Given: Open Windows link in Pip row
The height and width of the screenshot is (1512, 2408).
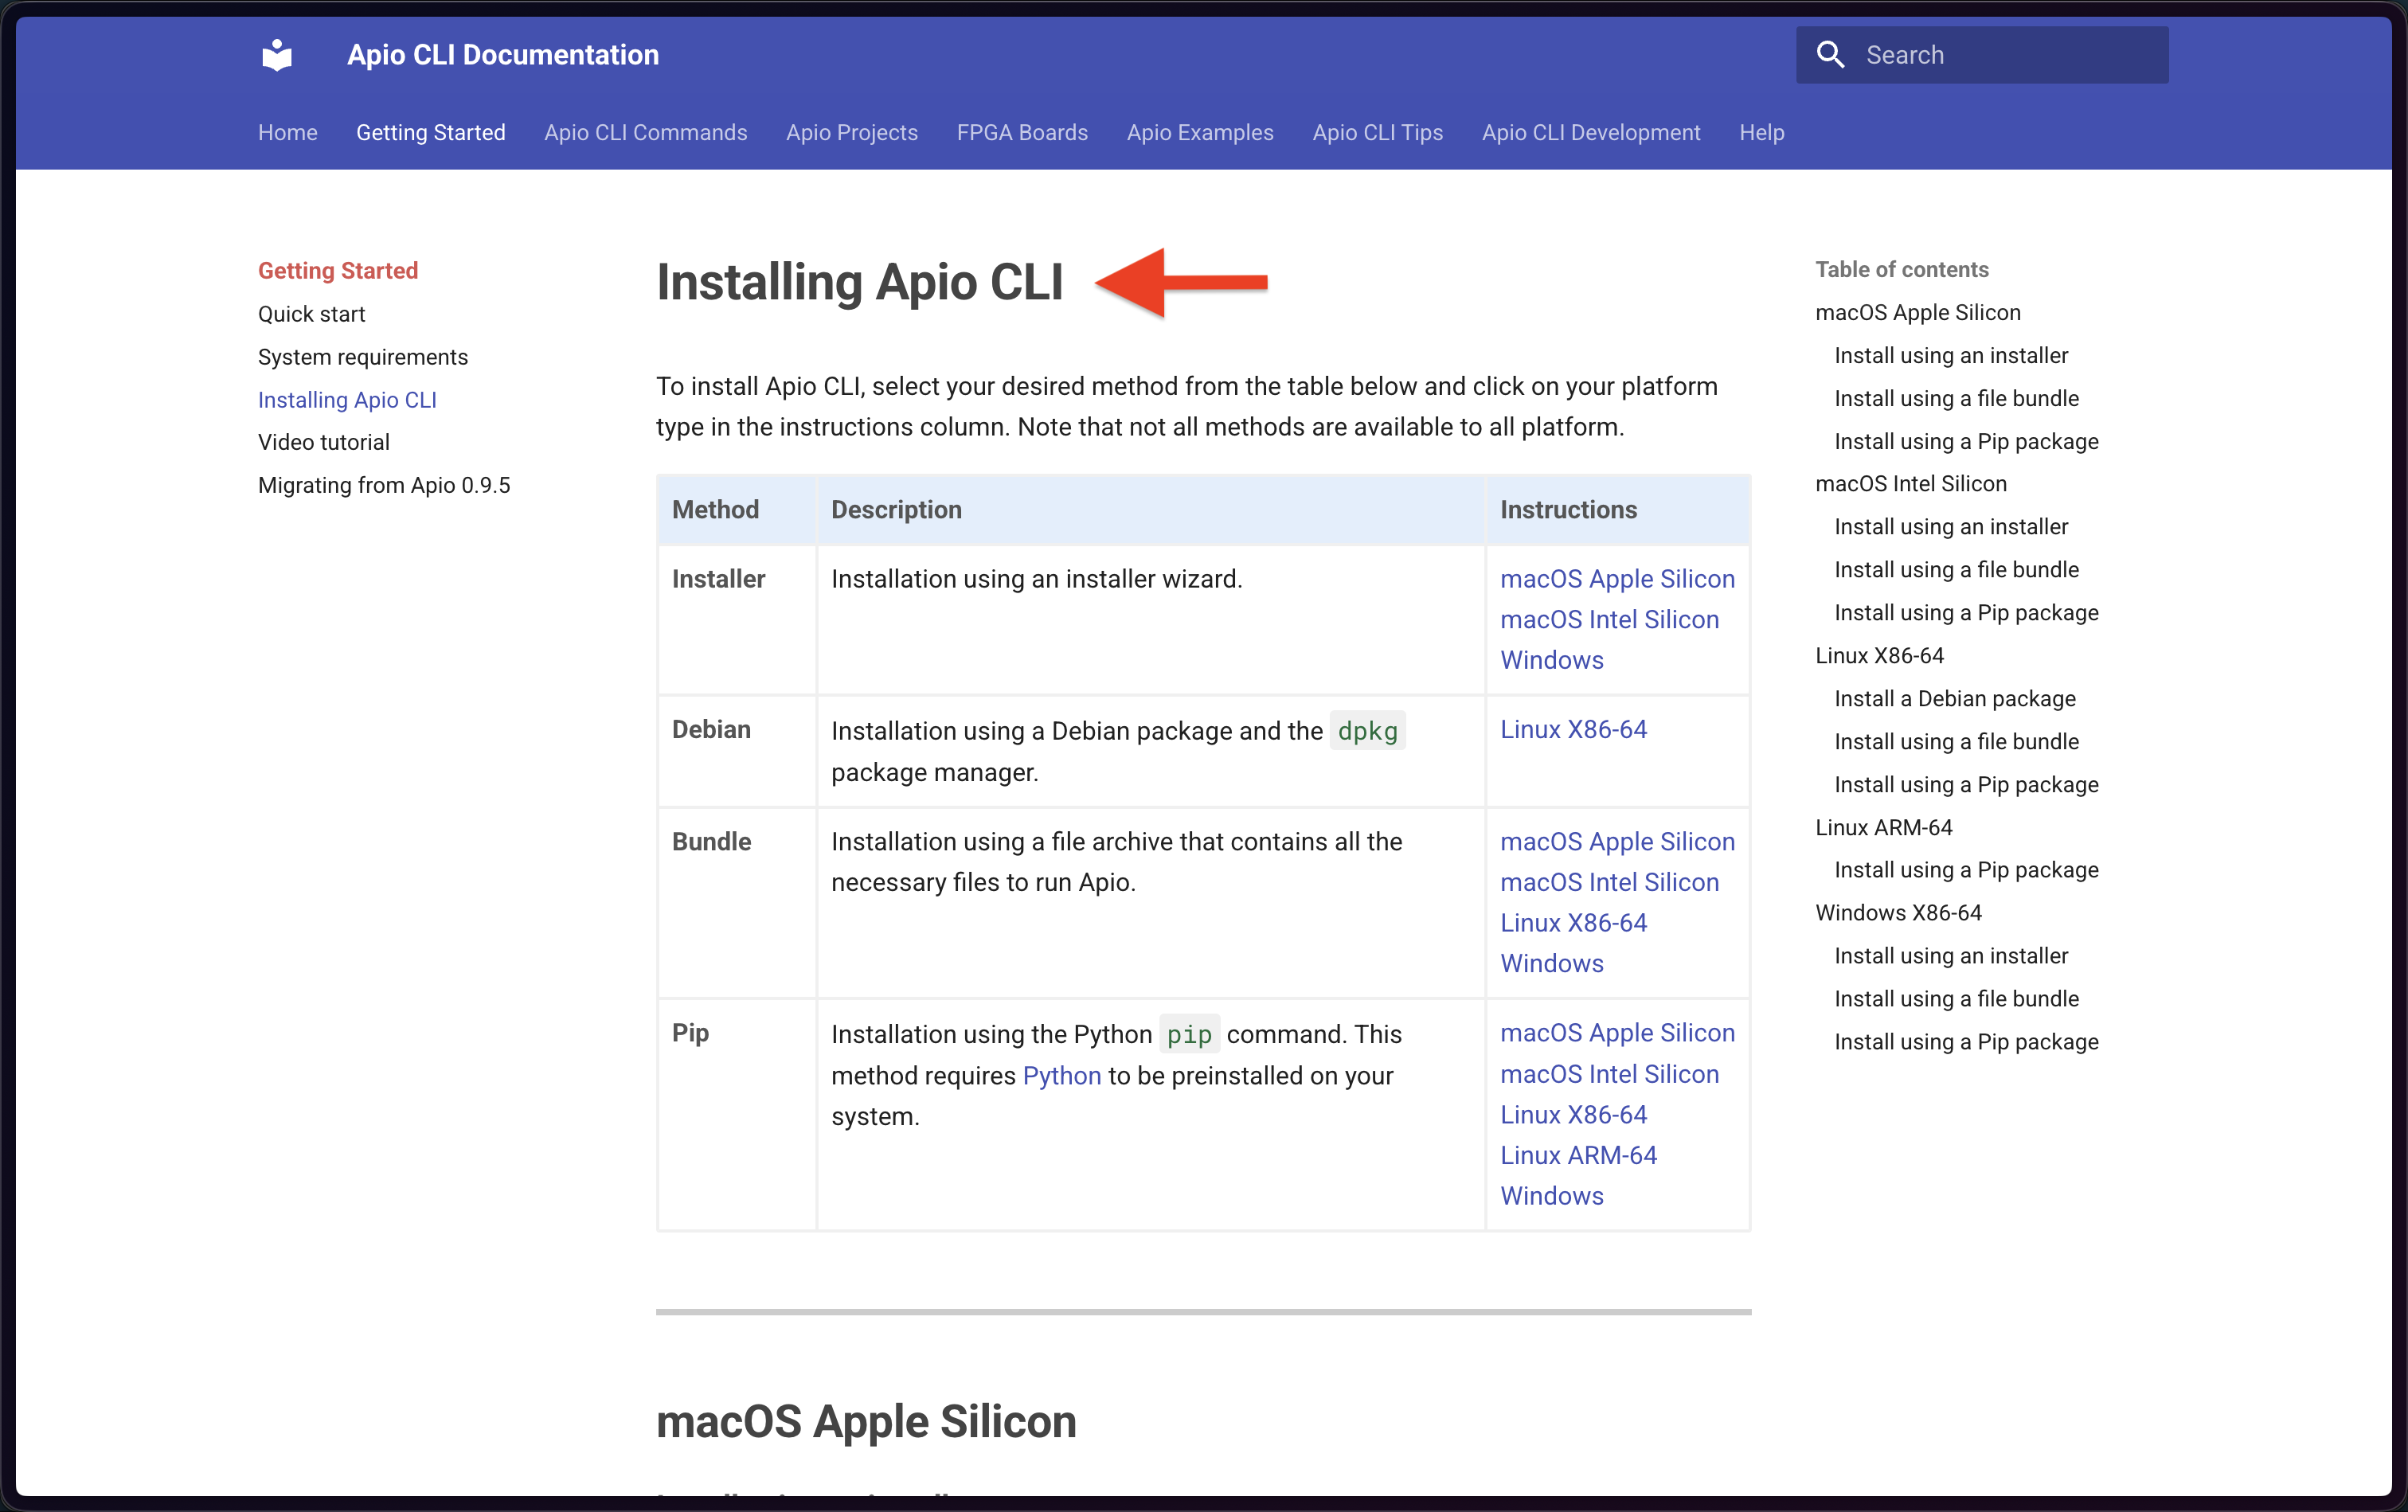Looking at the screenshot, I should click(1552, 1196).
